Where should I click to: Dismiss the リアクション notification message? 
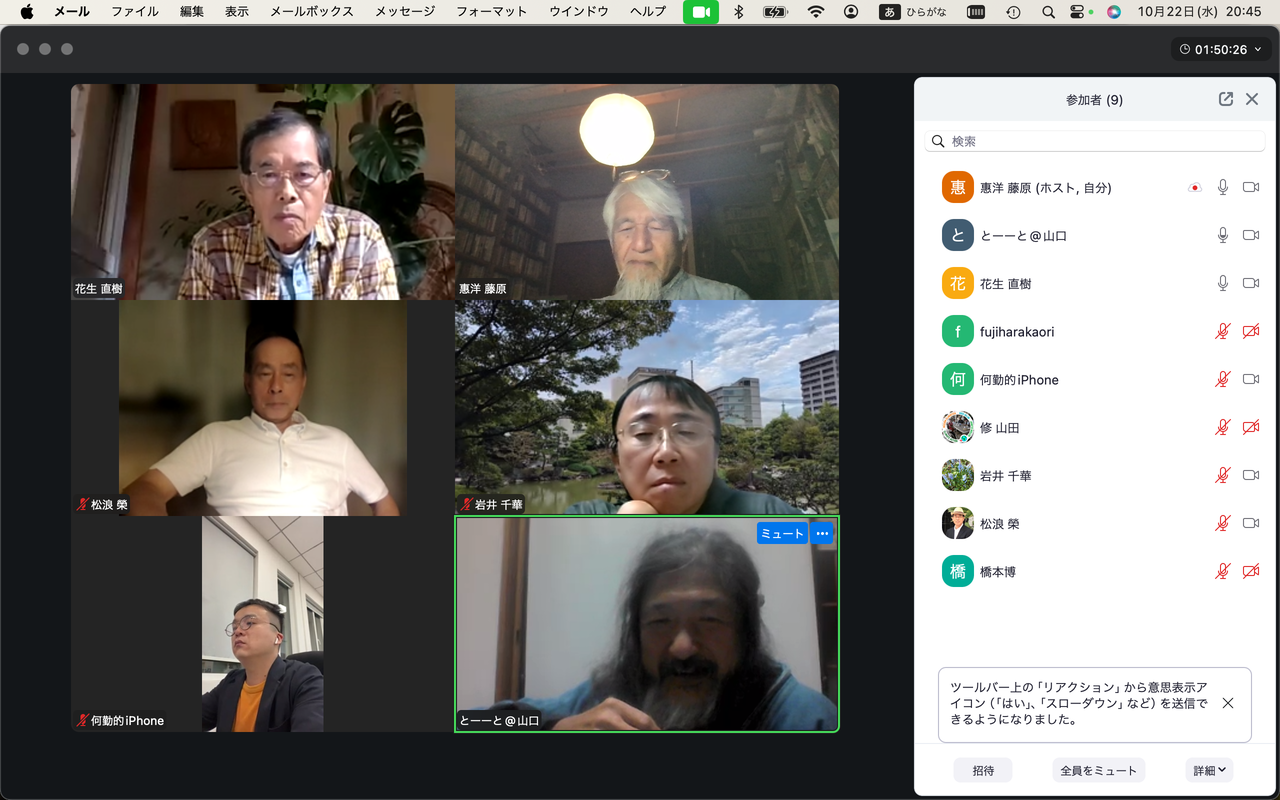(1228, 703)
